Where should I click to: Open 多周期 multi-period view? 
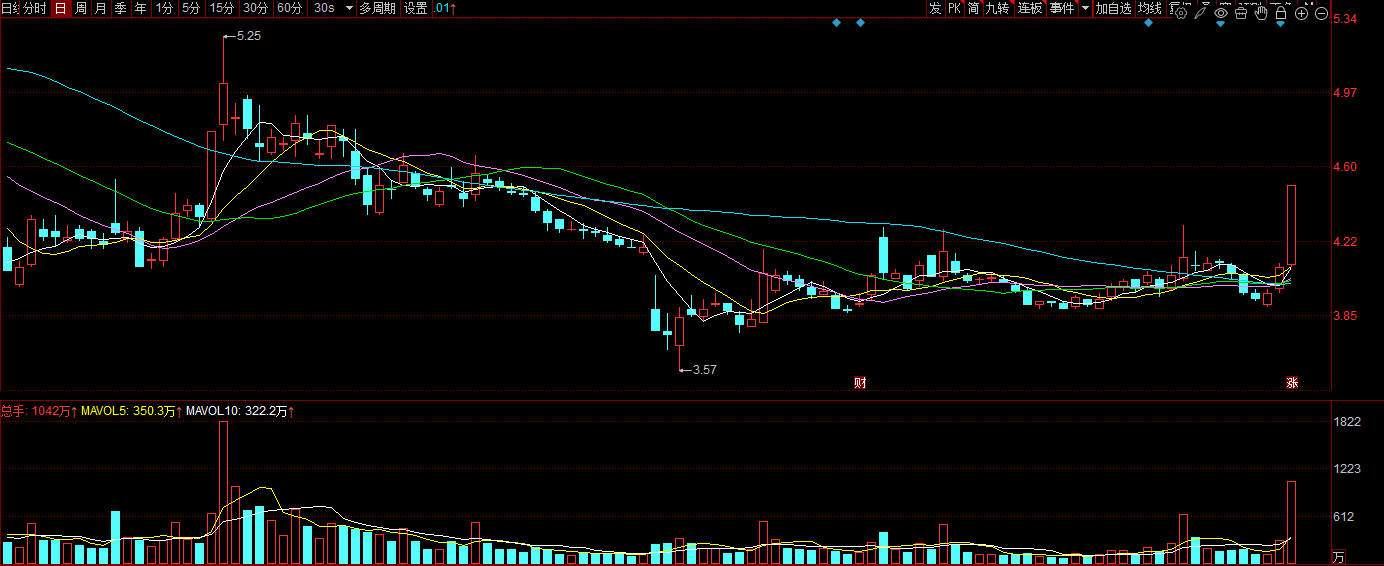click(377, 8)
